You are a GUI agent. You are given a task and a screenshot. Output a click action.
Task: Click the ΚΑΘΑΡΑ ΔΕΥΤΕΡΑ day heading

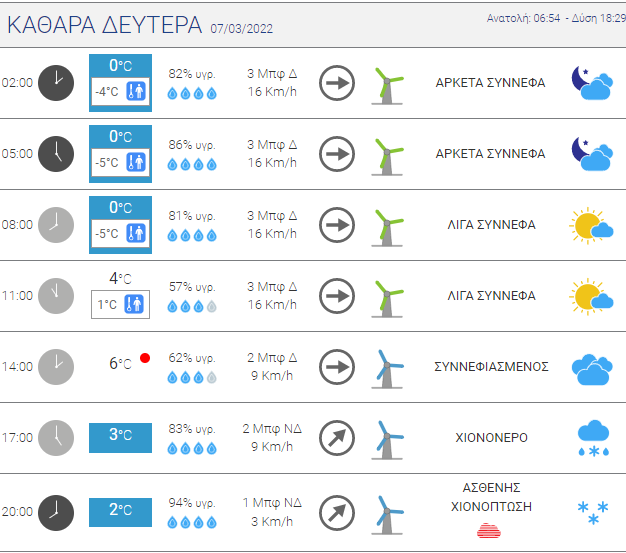(x=104, y=25)
